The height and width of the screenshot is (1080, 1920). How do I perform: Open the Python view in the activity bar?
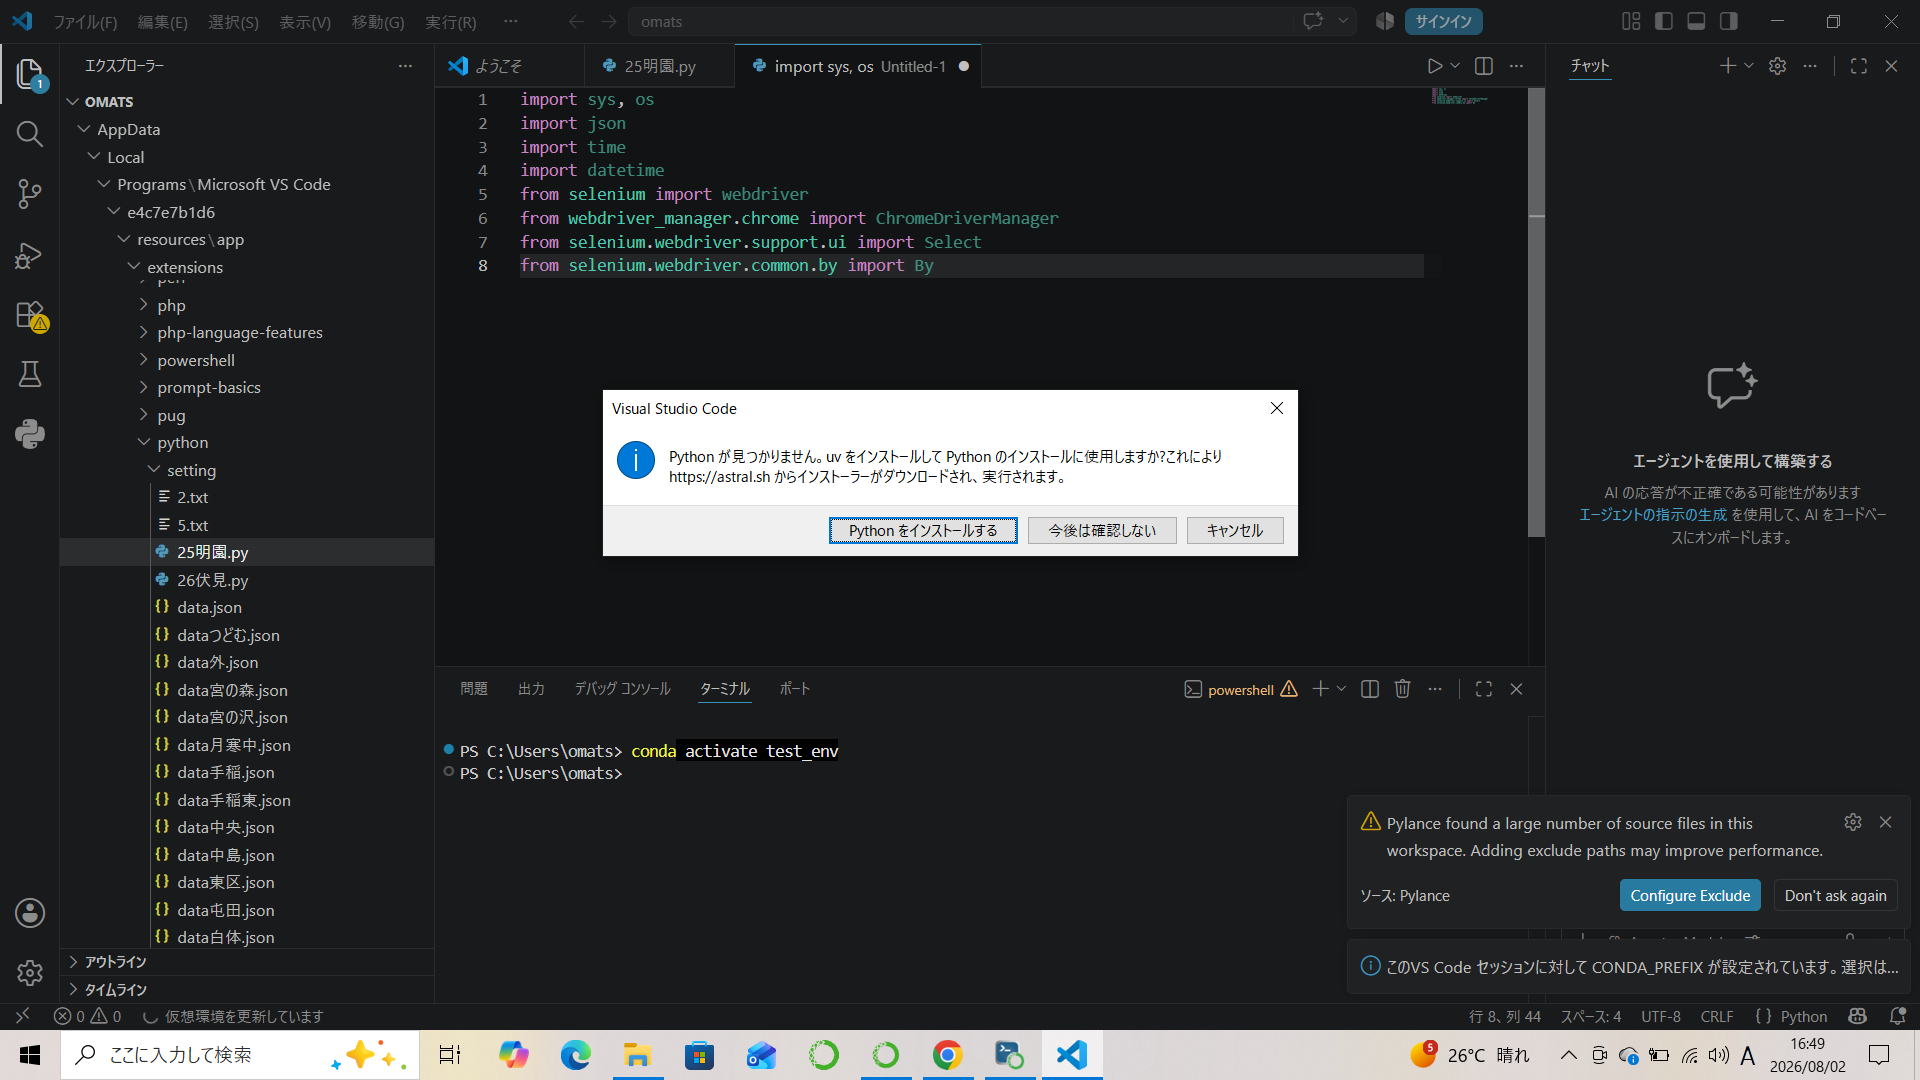(x=30, y=434)
